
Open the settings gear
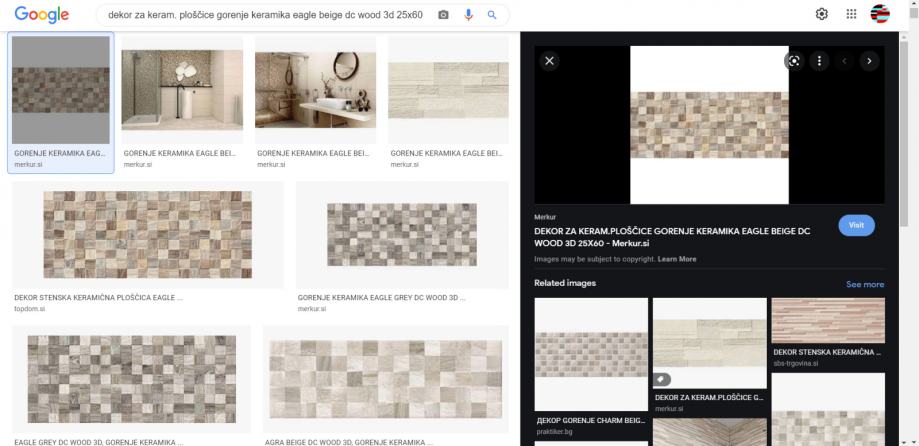coord(822,14)
